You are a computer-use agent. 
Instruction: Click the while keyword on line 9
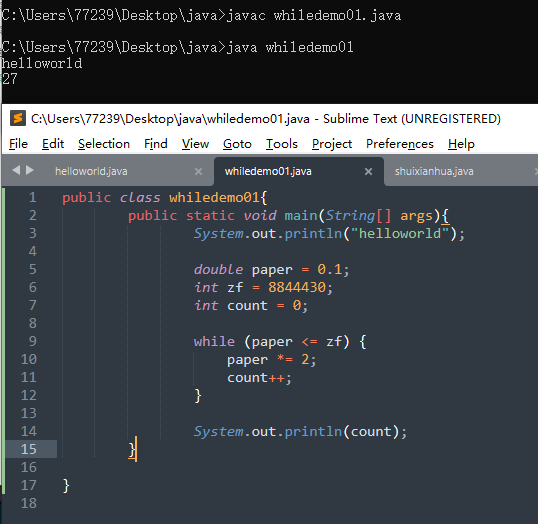click(x=214, y=341)
